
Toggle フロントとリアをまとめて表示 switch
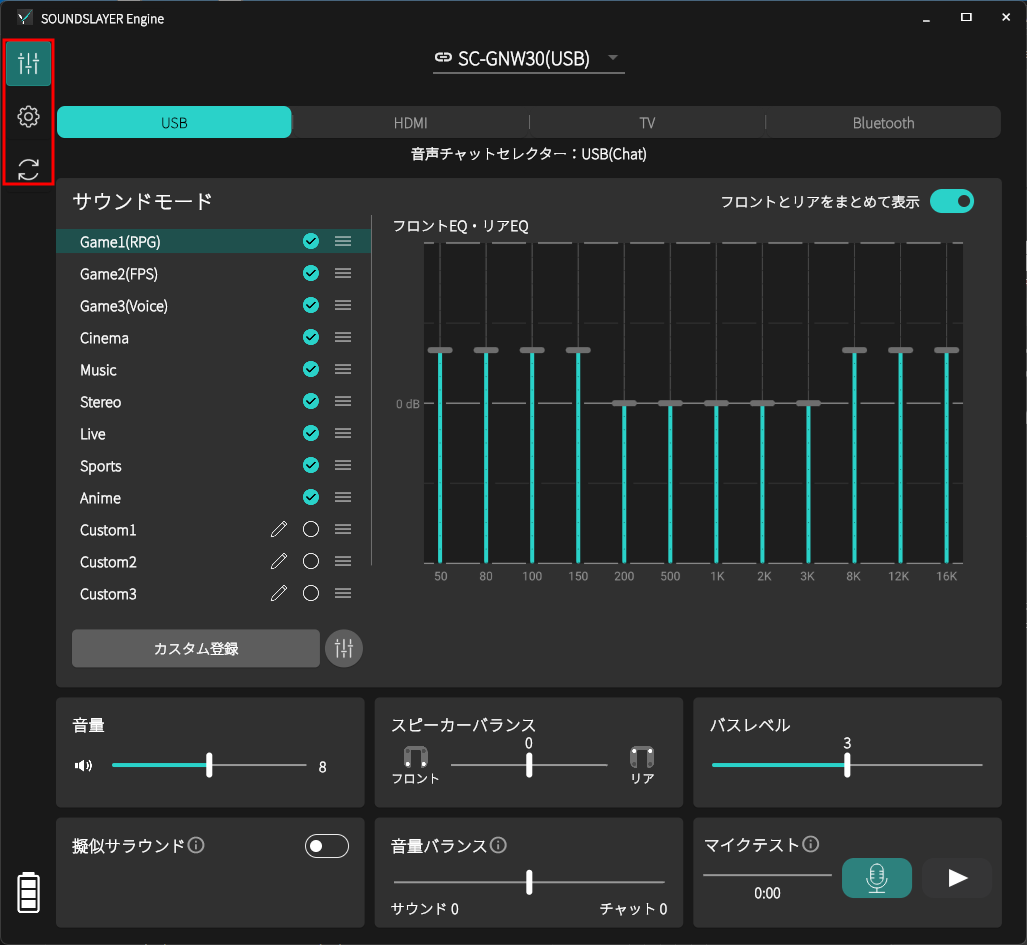coord(951,201)
